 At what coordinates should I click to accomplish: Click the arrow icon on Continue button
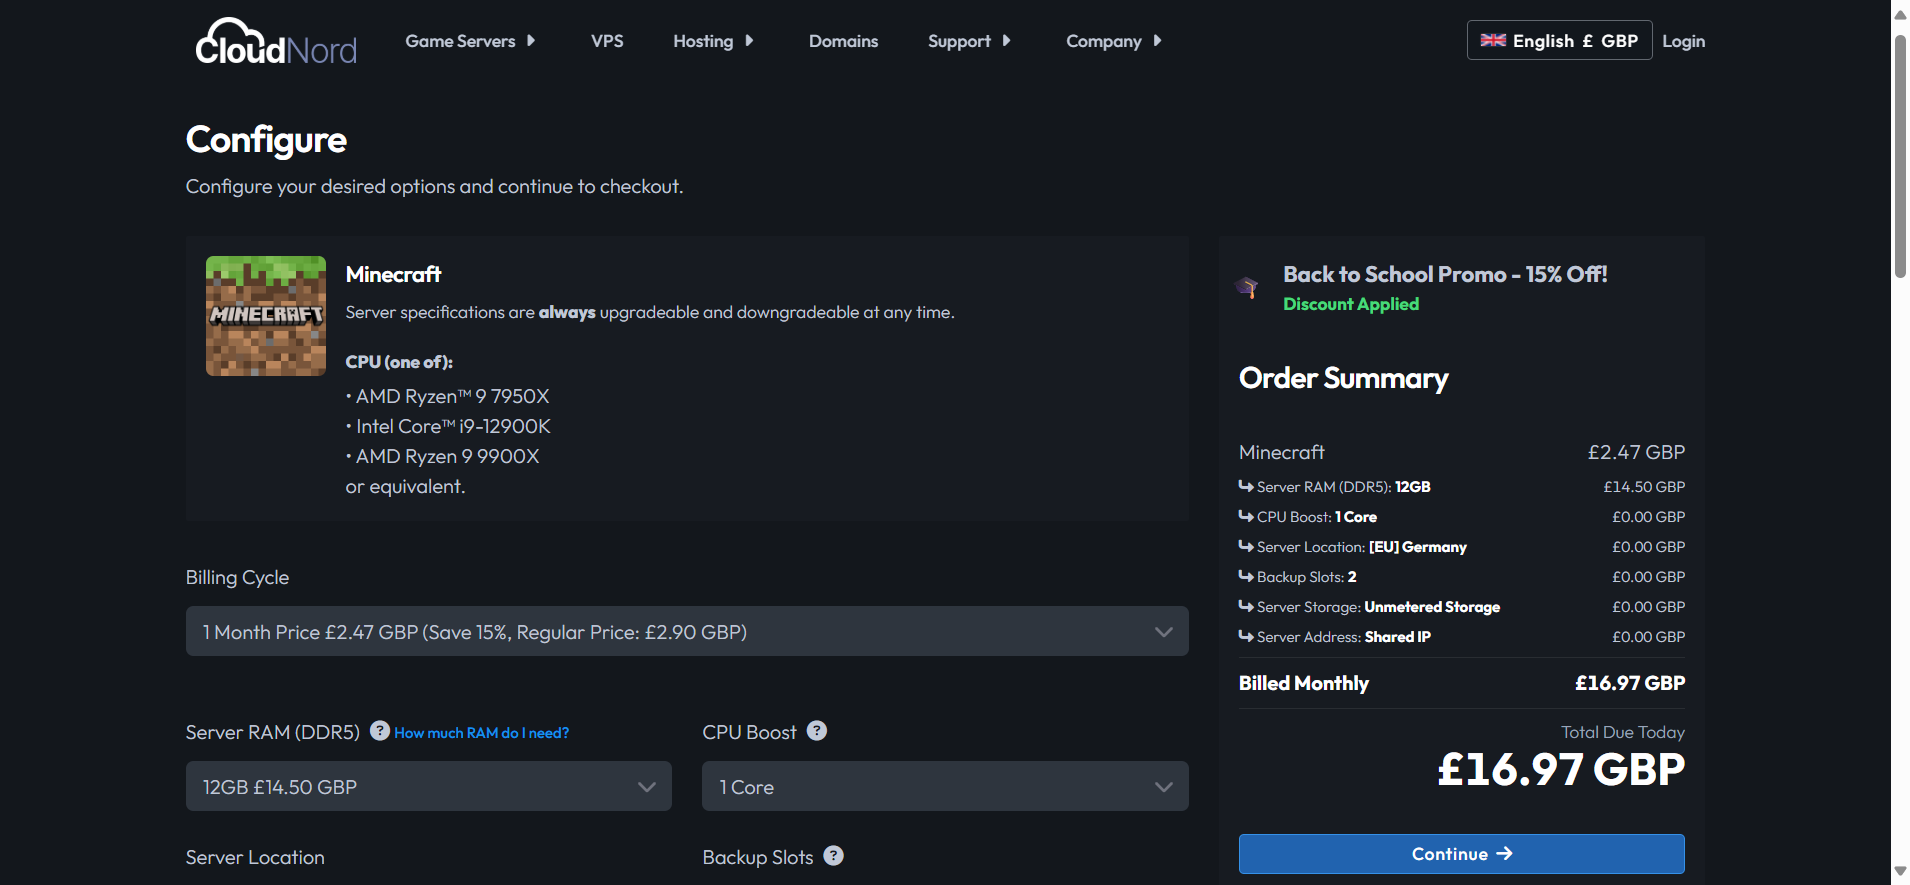(1505, 854)
